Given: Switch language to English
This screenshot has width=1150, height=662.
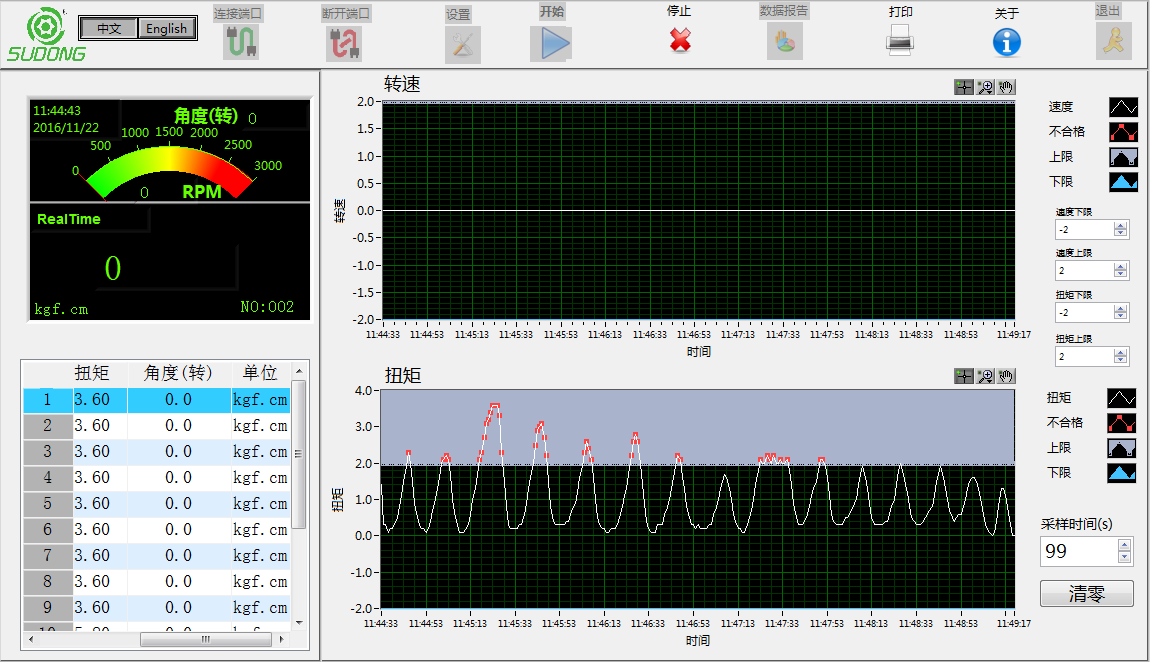Looking at the screenshot, I should click(x=166, y=28).
